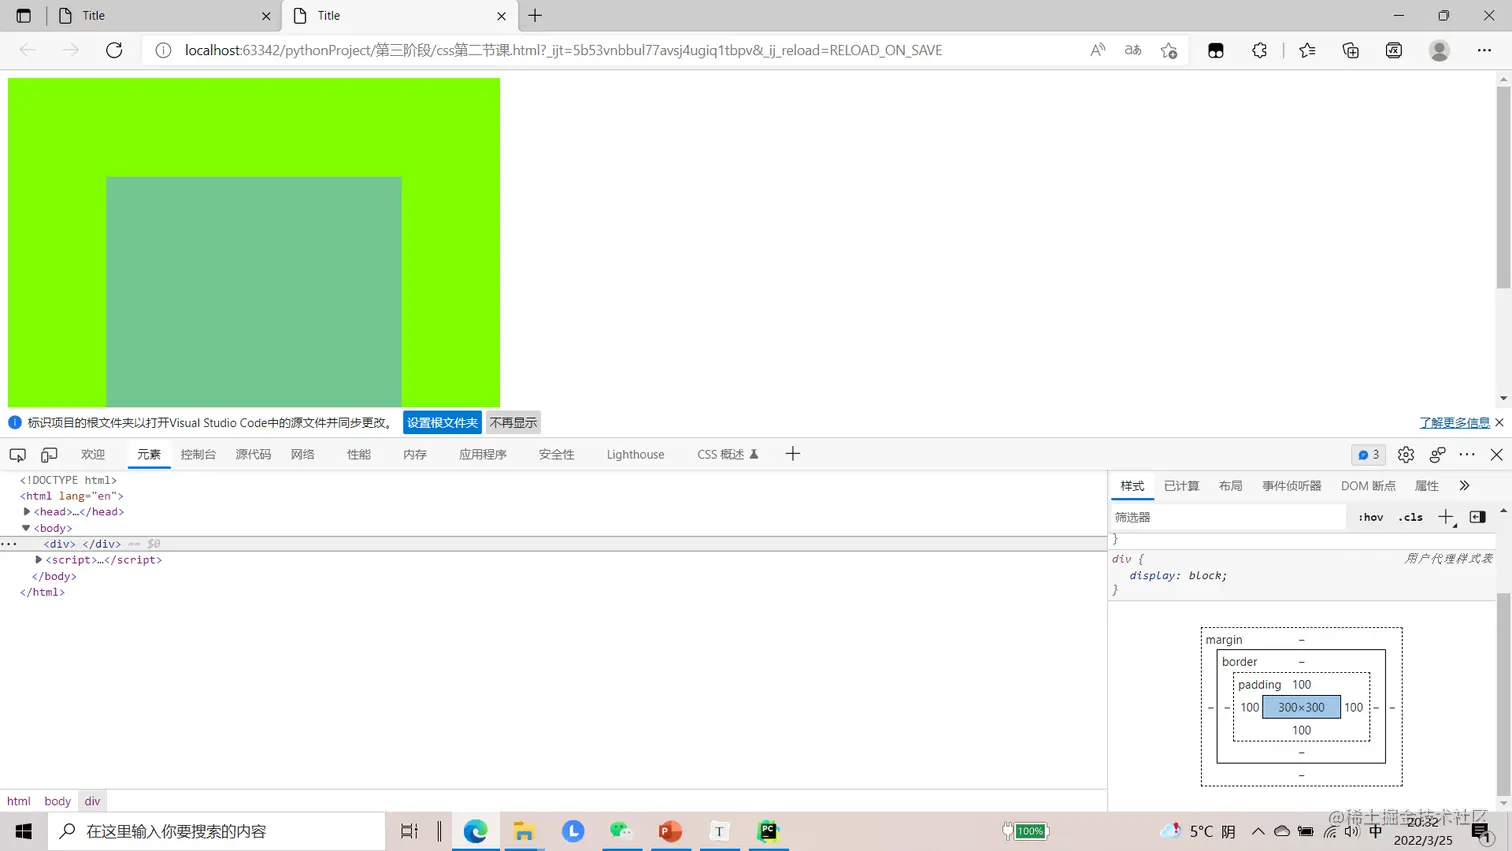
Task: Click the 设置根文件夹 button
Action: point(442,422)
